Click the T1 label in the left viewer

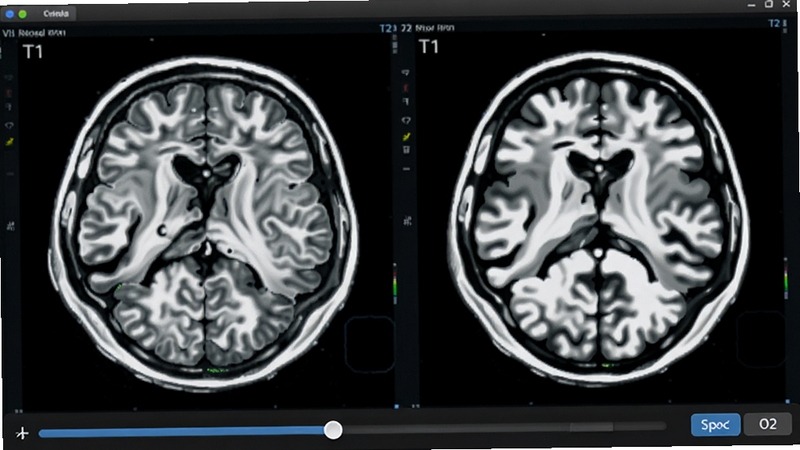click(x=33, y=52)
